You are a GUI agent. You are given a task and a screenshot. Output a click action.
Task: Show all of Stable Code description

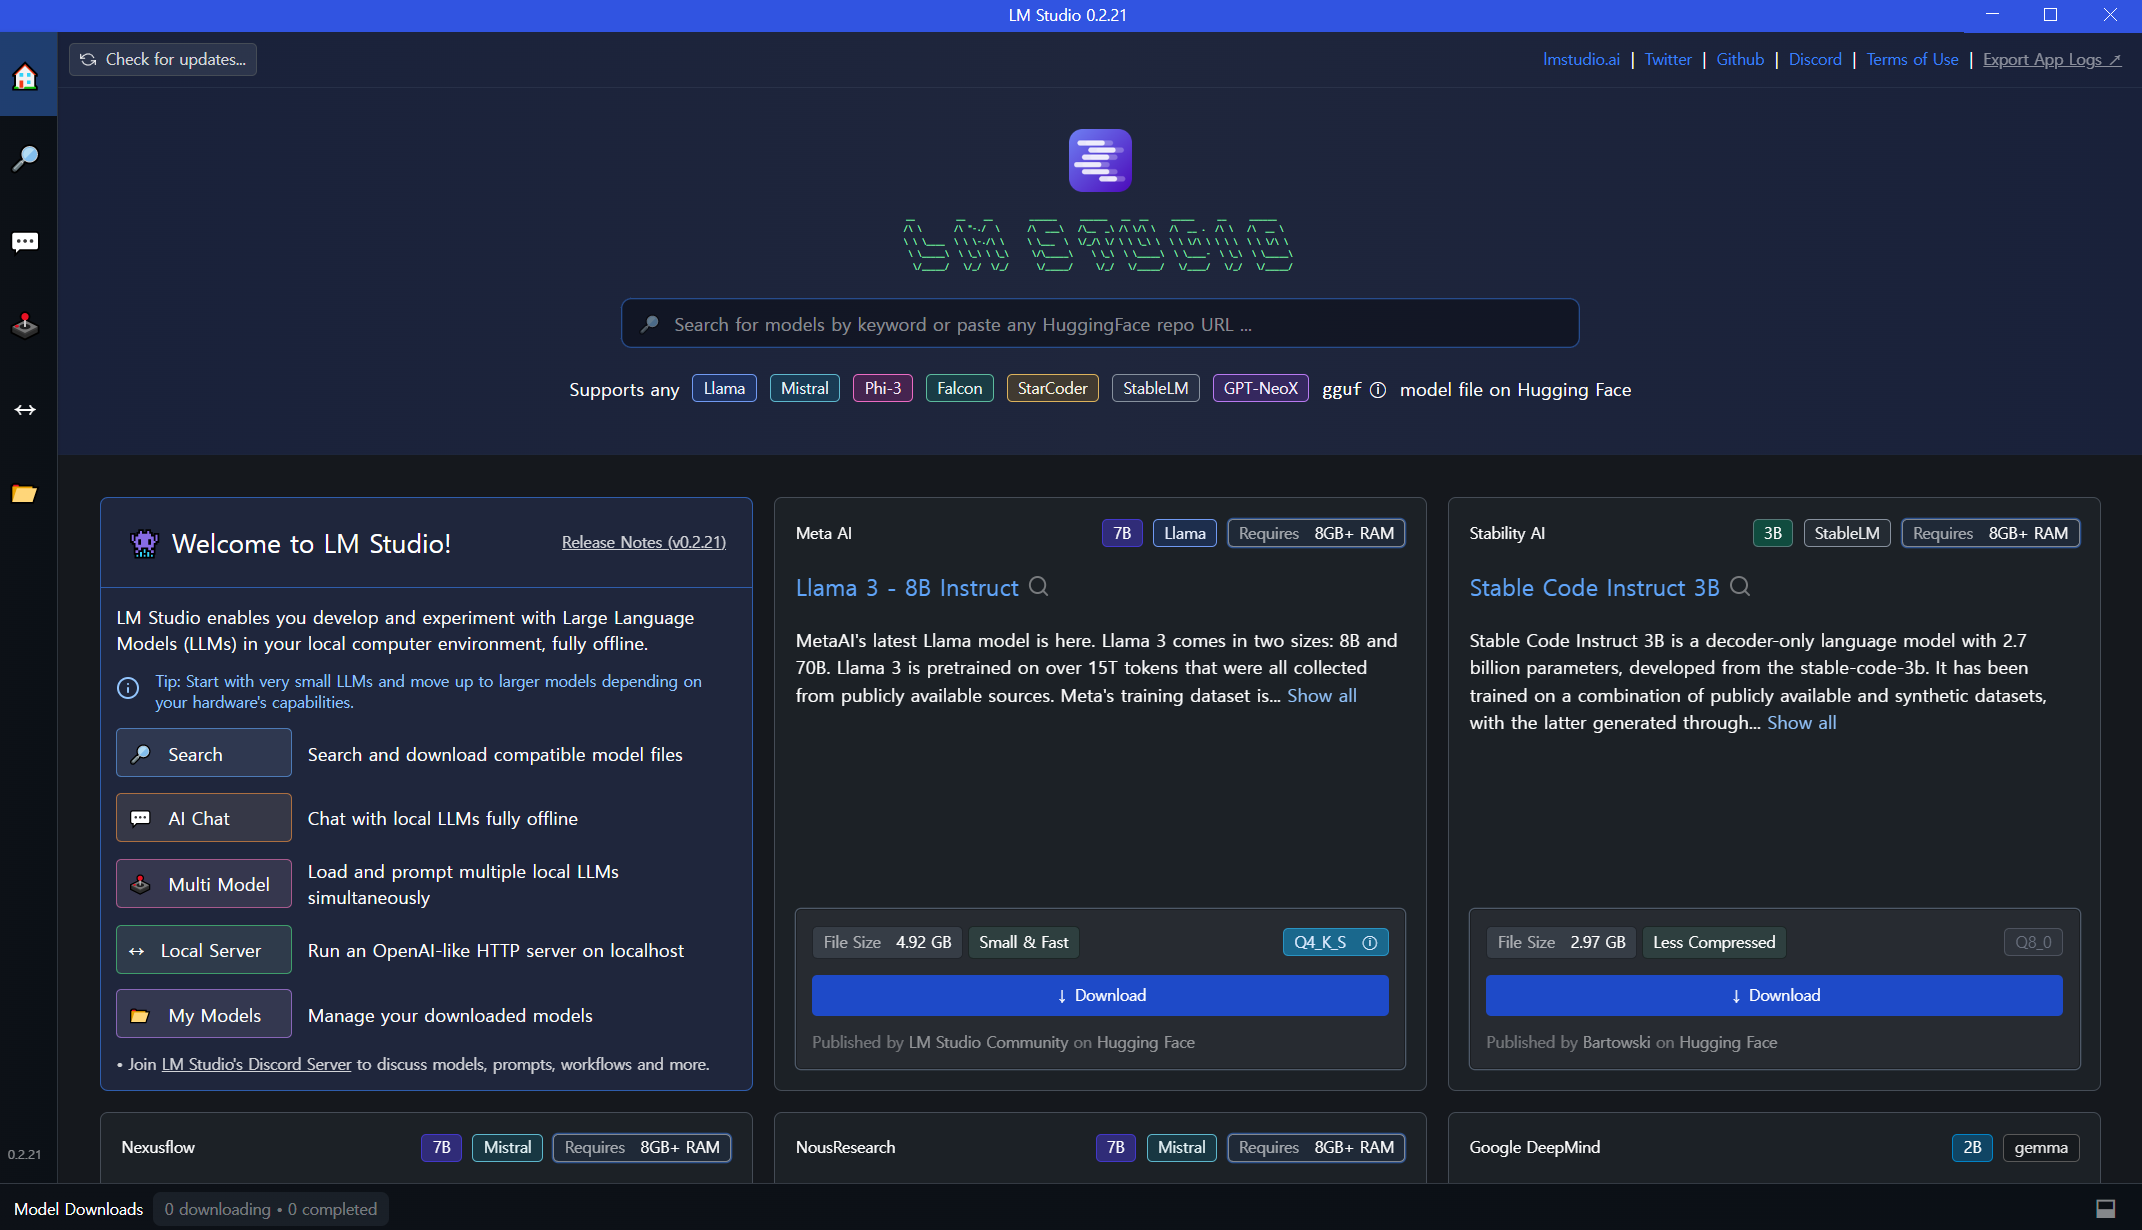[1802, 723]
